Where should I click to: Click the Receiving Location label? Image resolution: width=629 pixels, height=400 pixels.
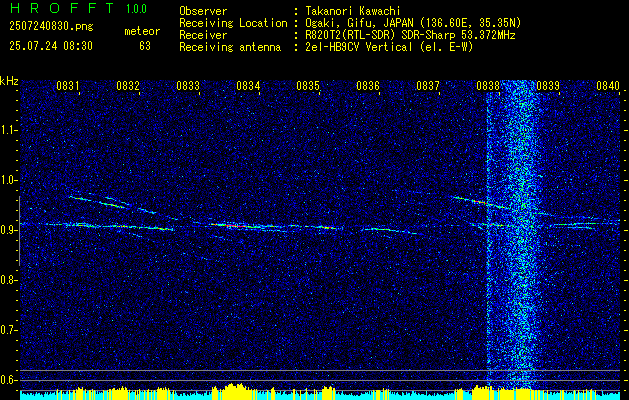pyautogui.click(x=233, y=23)
